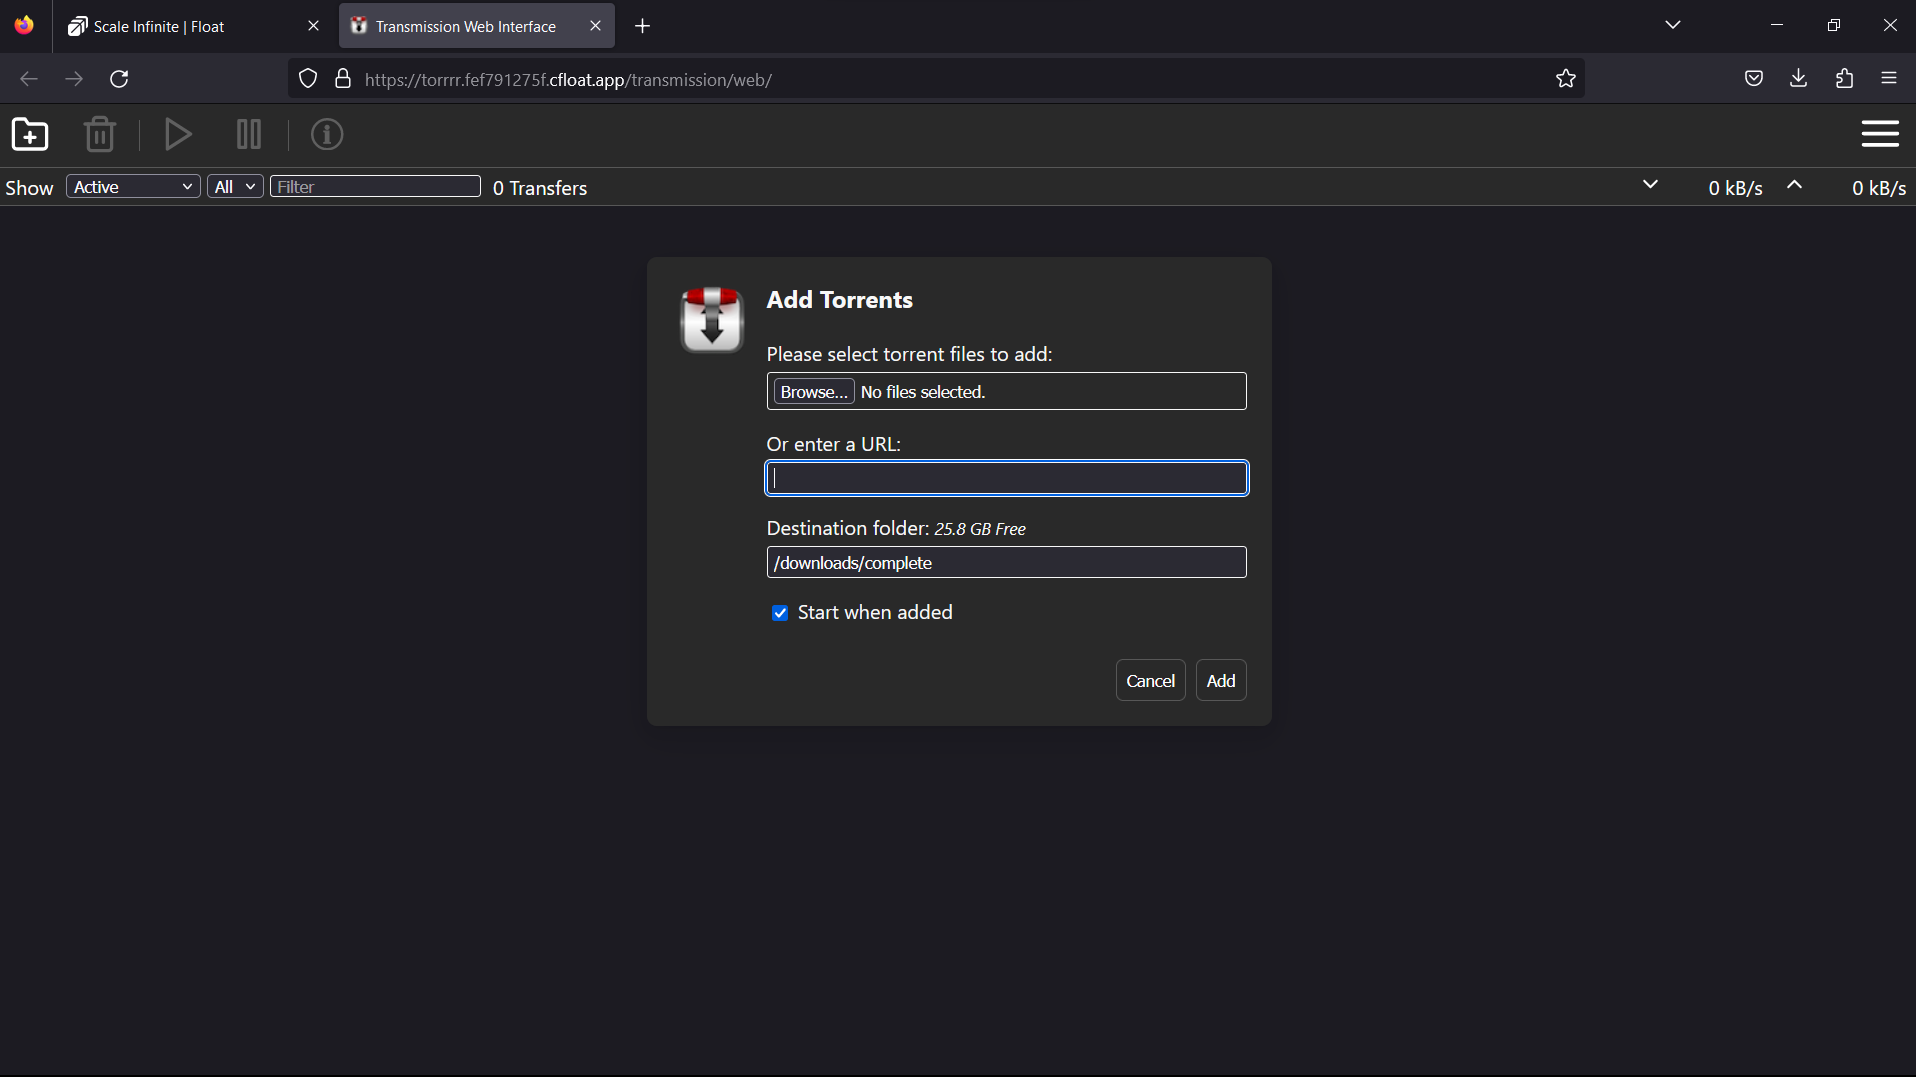
Task: Click the Browse... file button
Action: pyautogui.click(x=814, y=391)
